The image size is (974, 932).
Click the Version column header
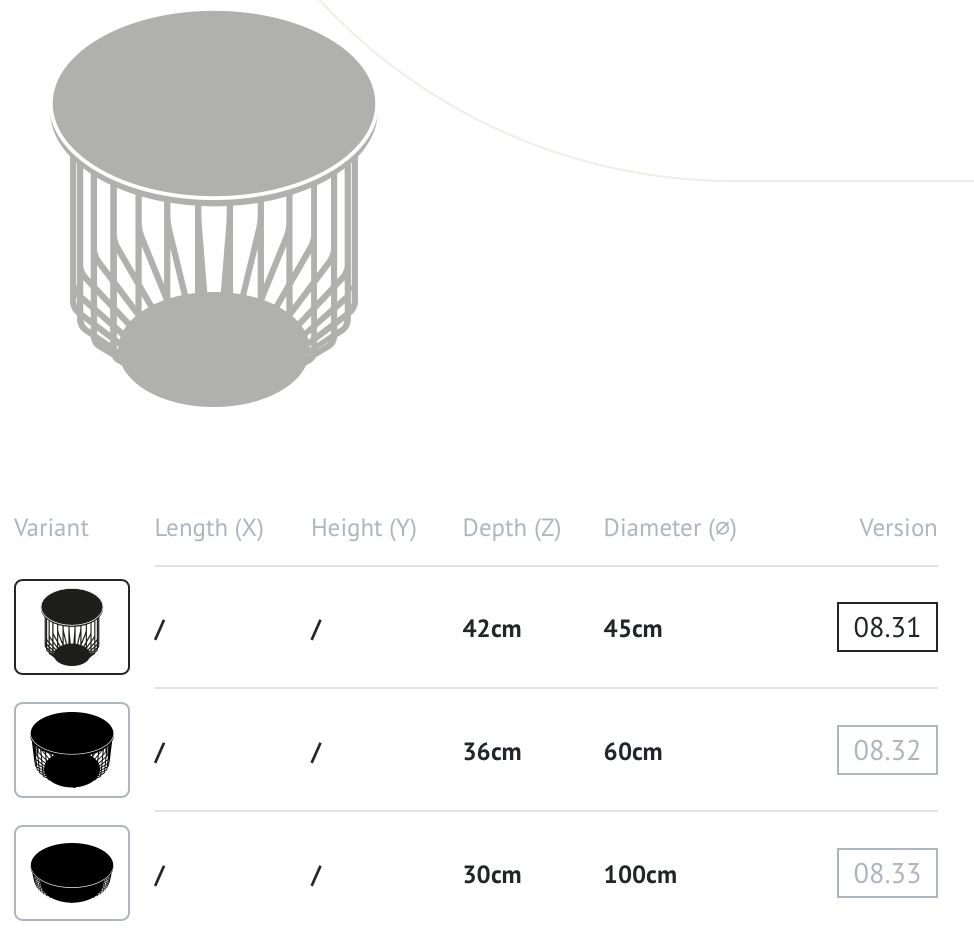[897, 528]
